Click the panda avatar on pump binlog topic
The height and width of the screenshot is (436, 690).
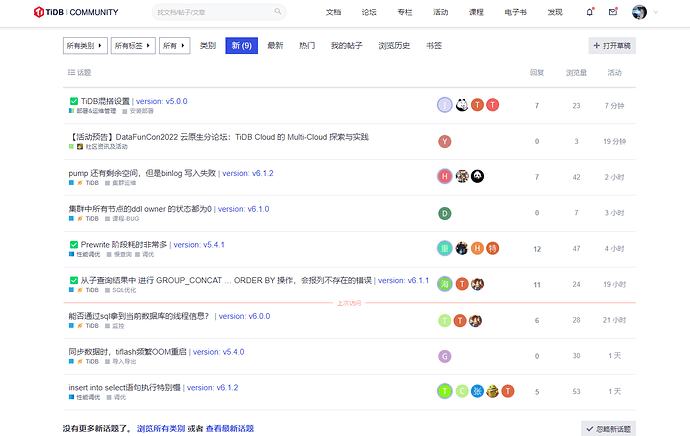477,176
